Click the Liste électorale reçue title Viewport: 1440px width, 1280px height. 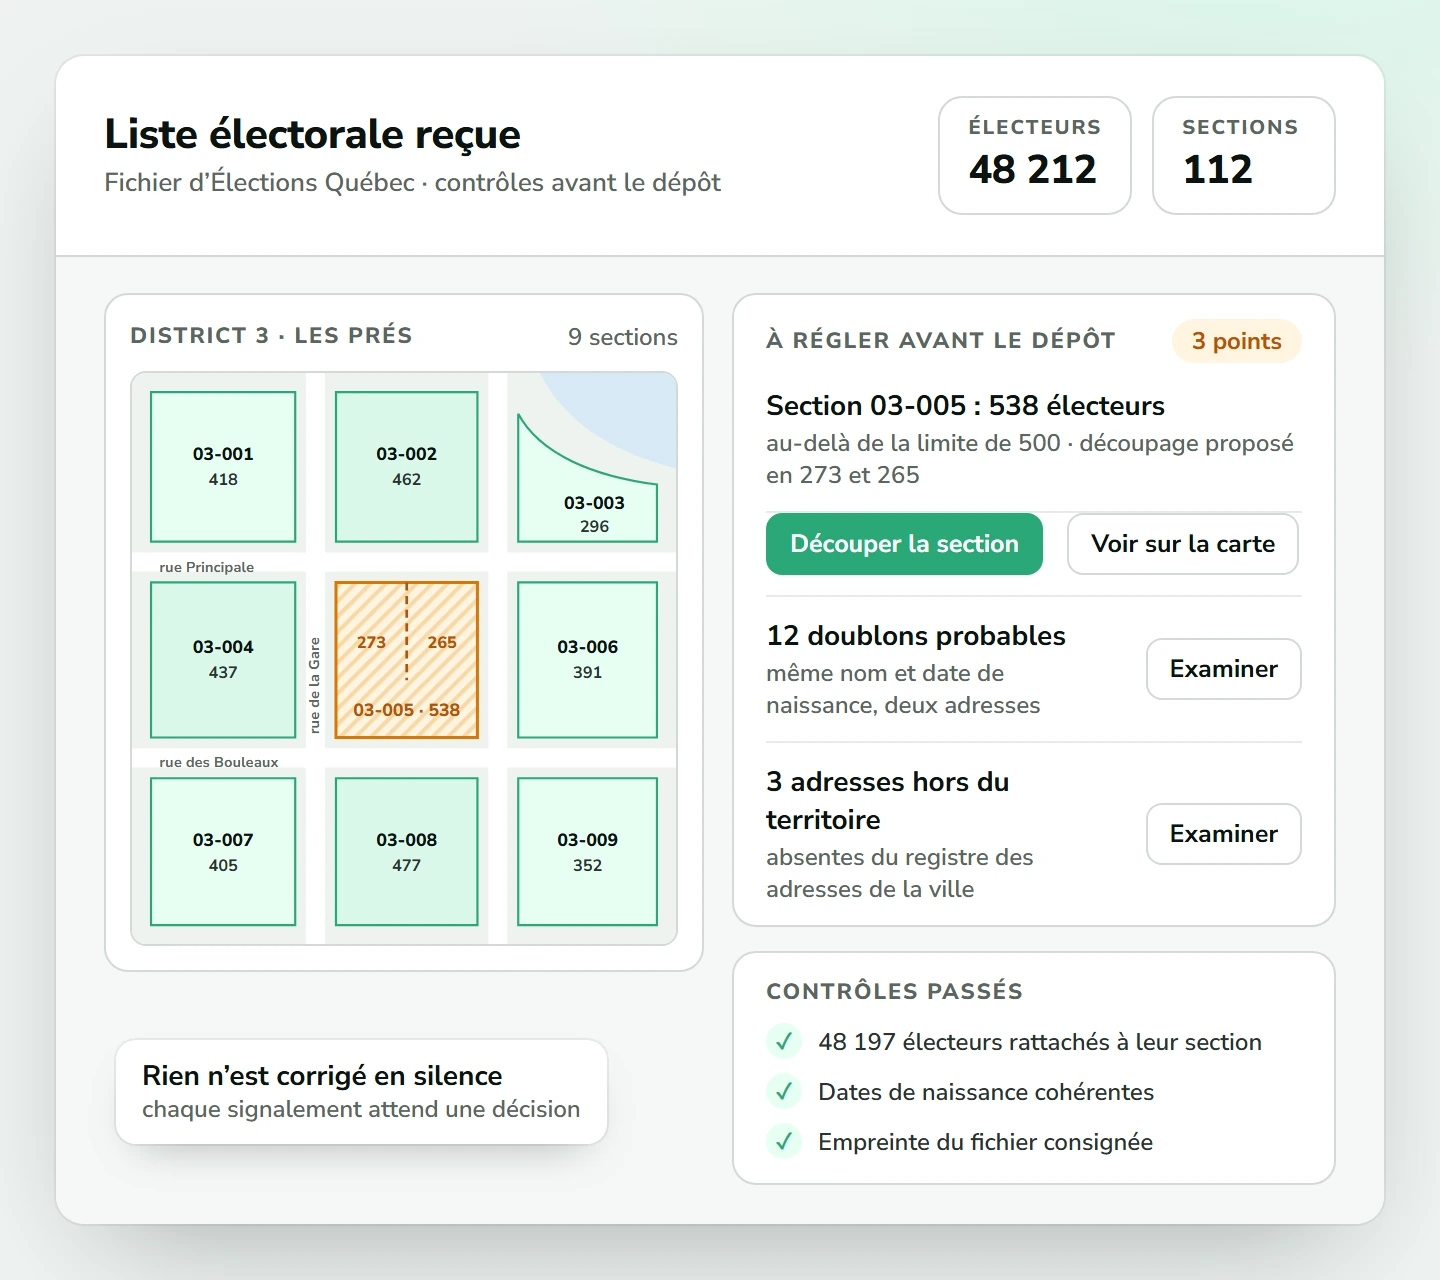point(312,134)
